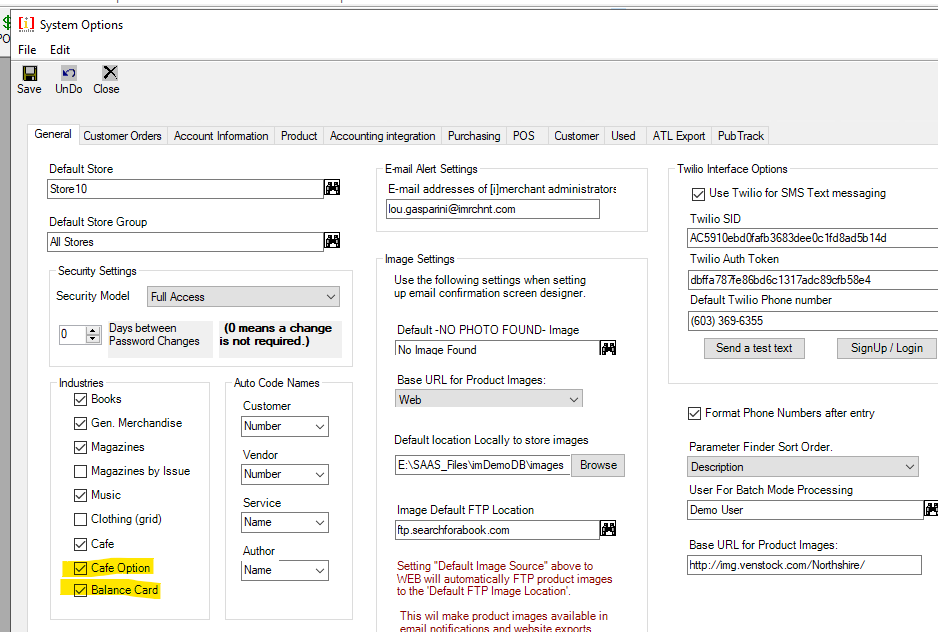
Task: Open the Security Model dropdown
Action: coord(243,297)
